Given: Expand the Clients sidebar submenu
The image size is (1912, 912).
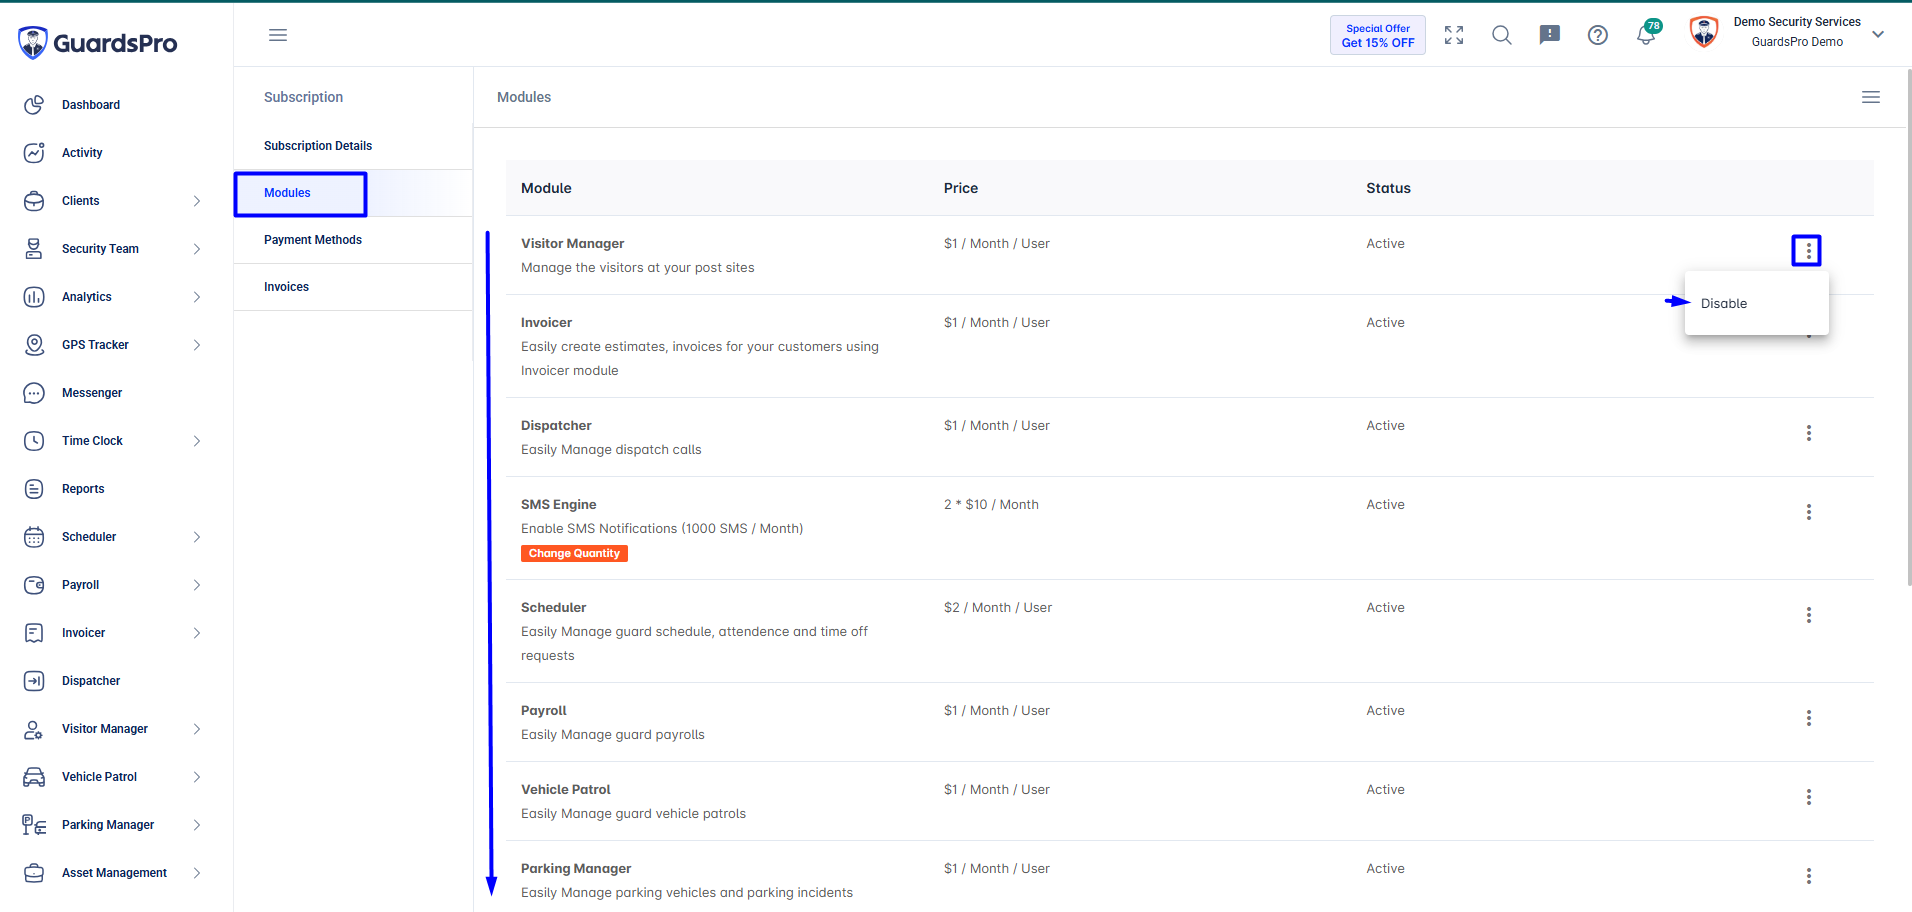Looking at the screenshot, I should click(197, 201).
